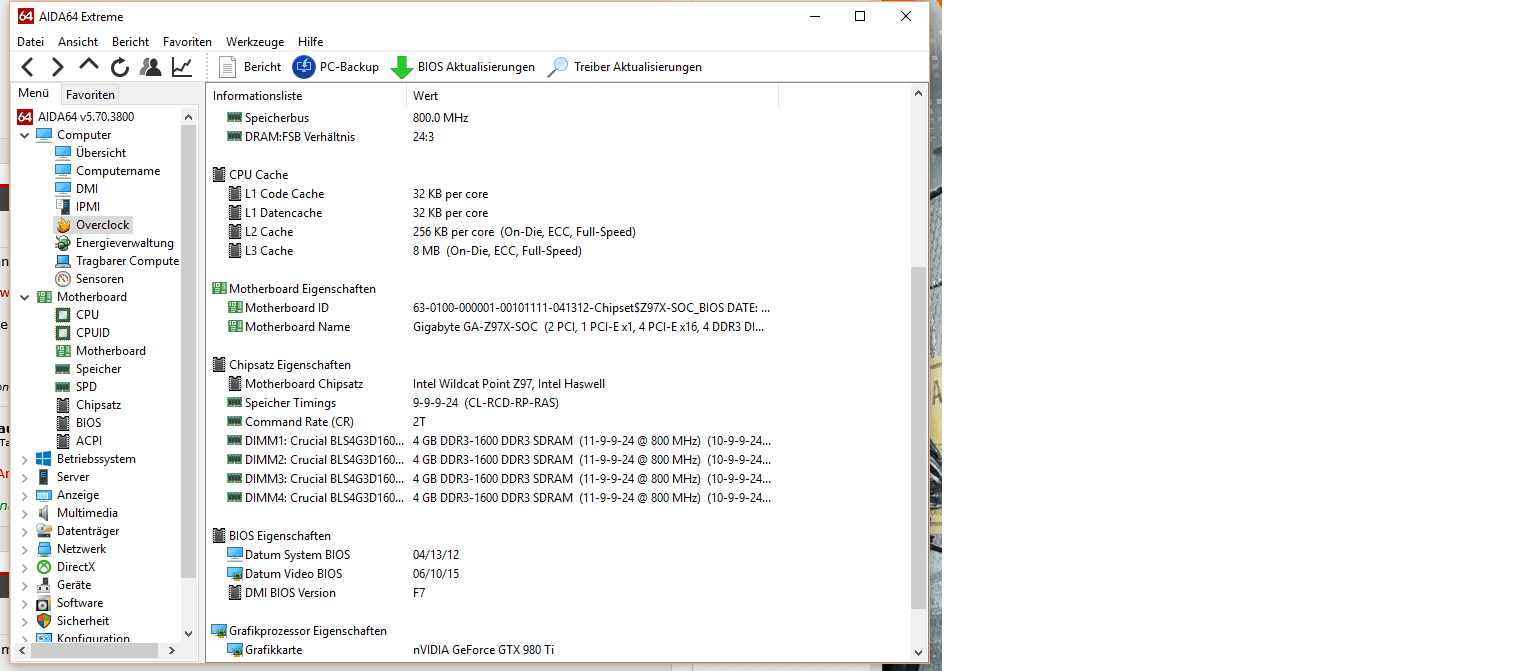Start PC-Backup from the toolbar
Viewport: 1536px width, 671px height.
coord(336,67)
